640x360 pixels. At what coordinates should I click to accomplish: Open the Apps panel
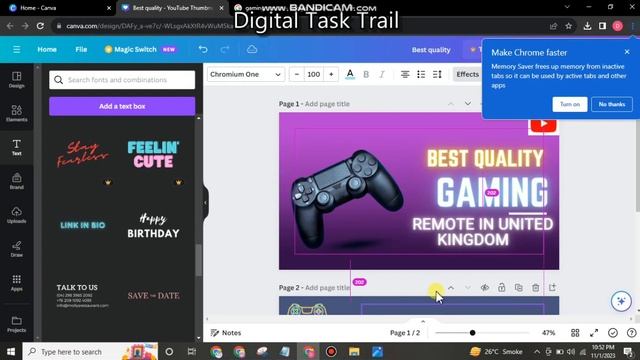(x=16, y=283)
